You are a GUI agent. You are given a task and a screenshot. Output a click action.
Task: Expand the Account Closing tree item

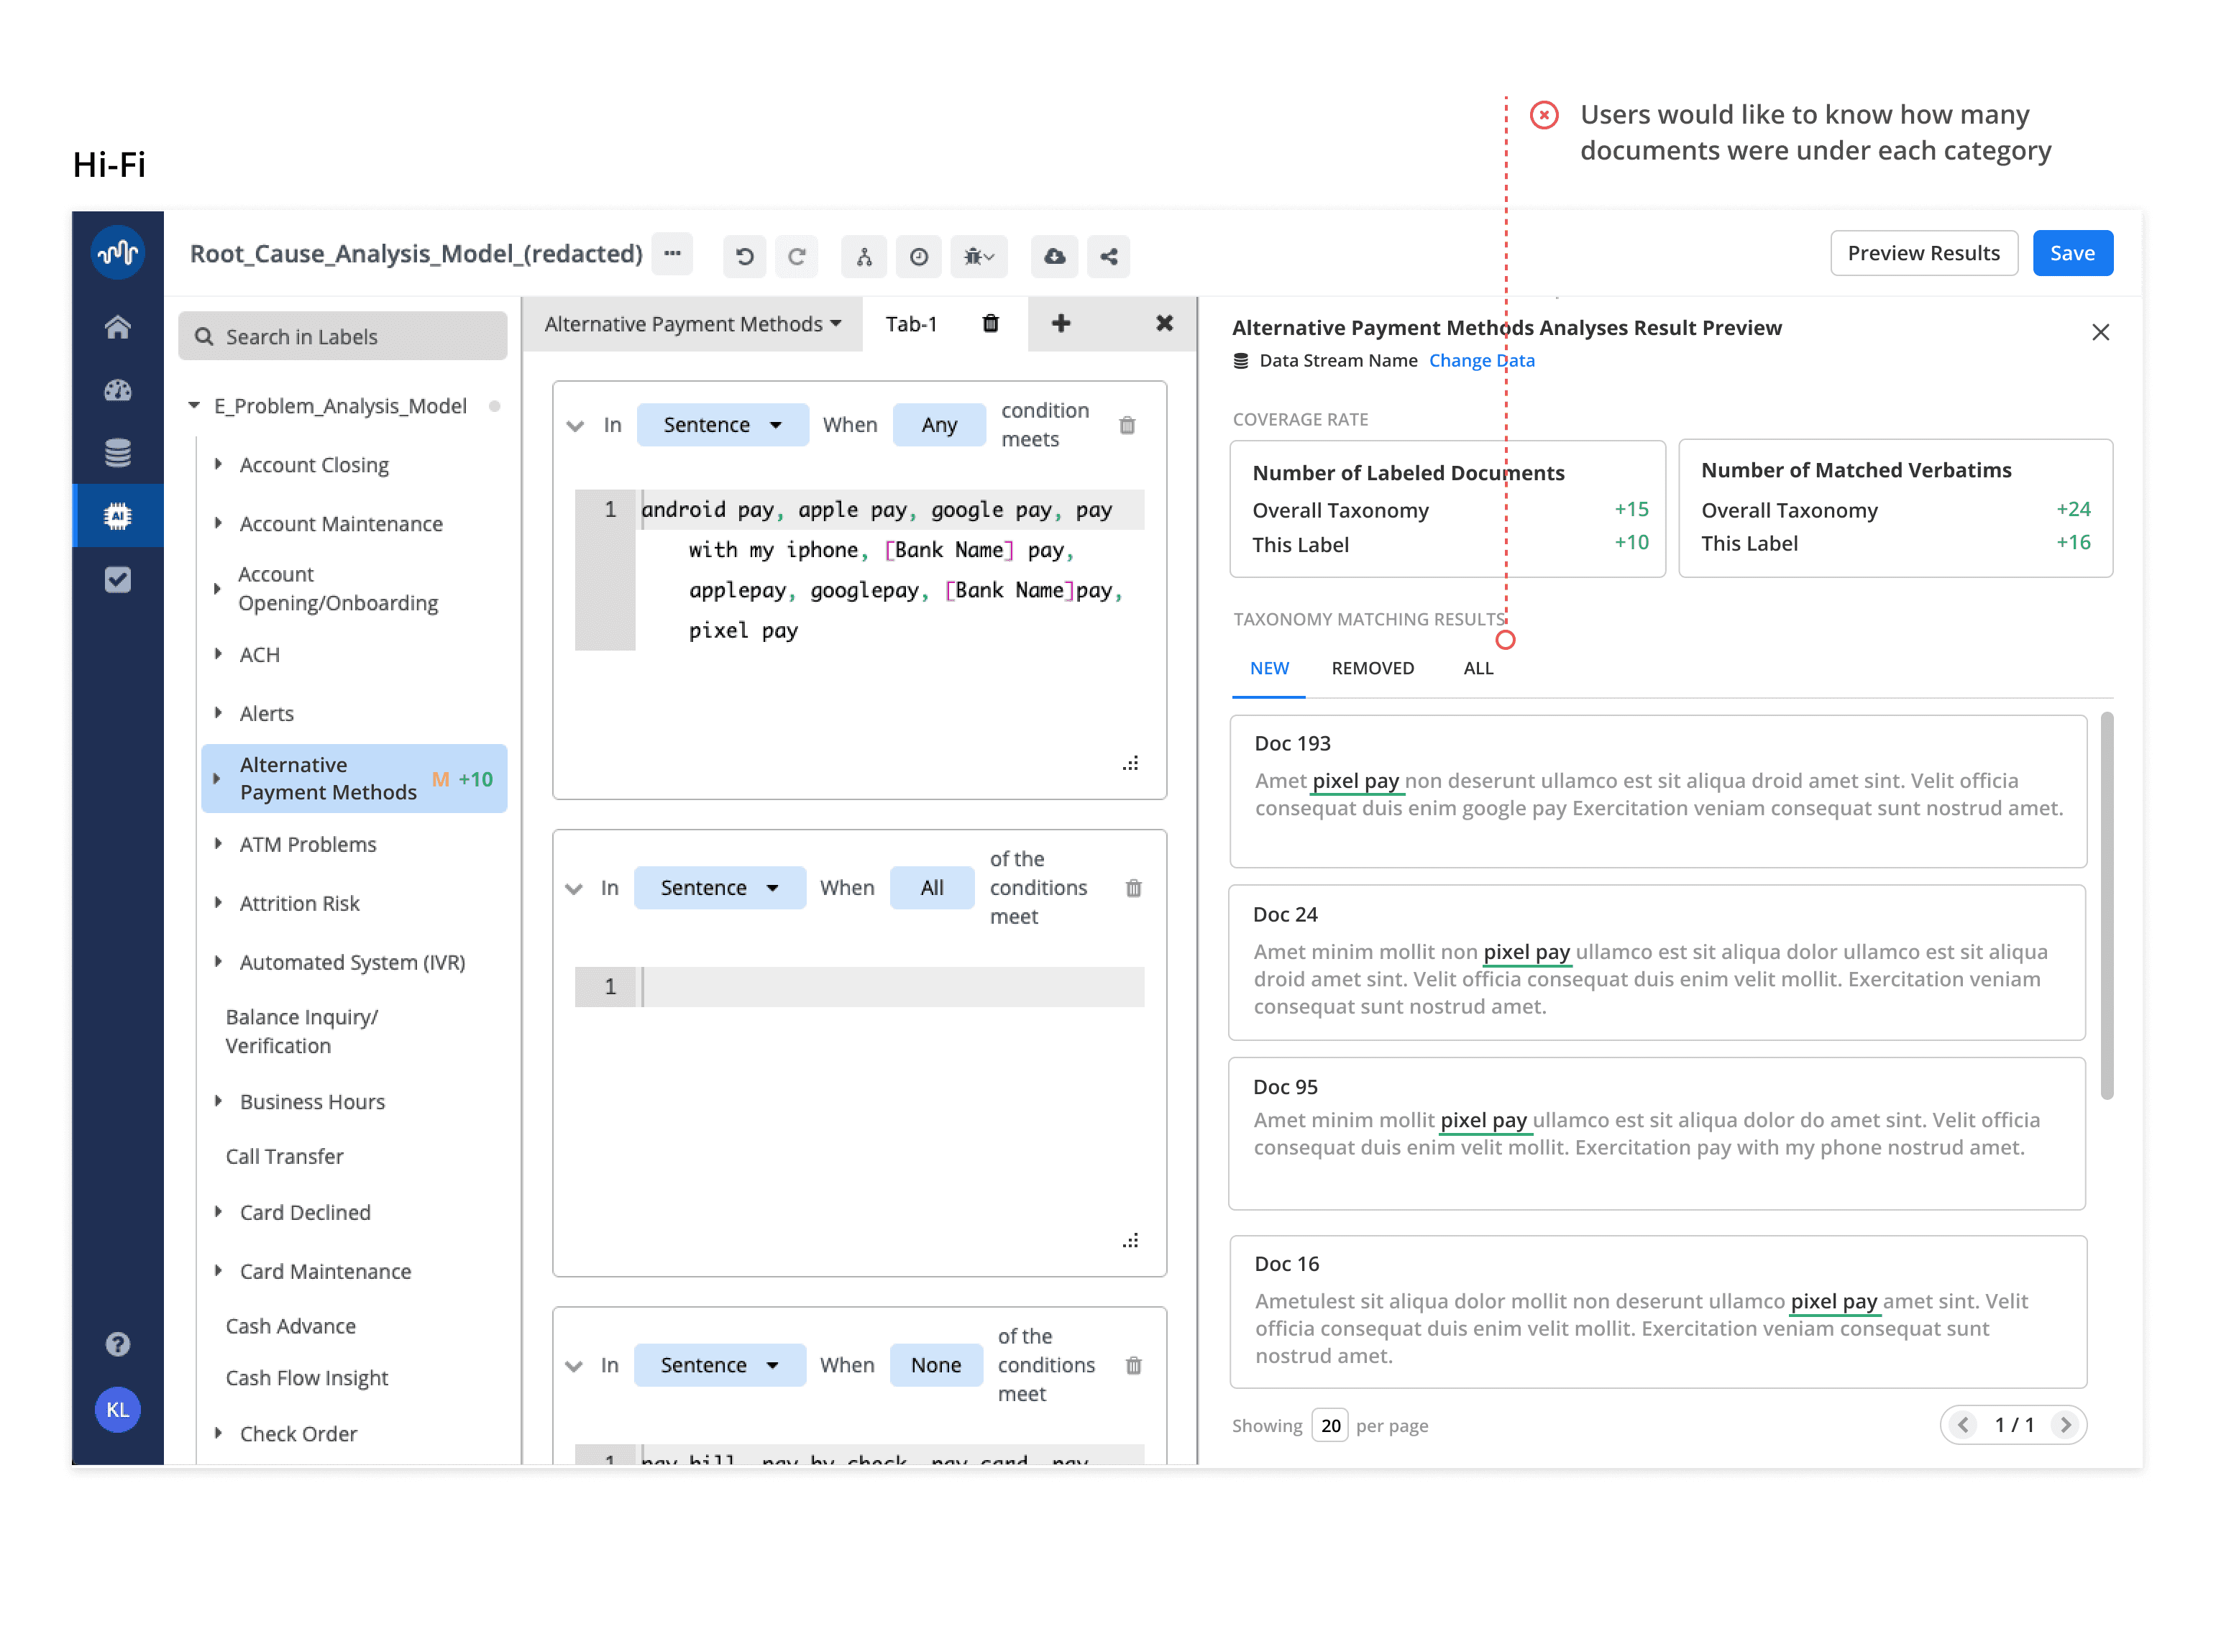click(x=219, y=464)
